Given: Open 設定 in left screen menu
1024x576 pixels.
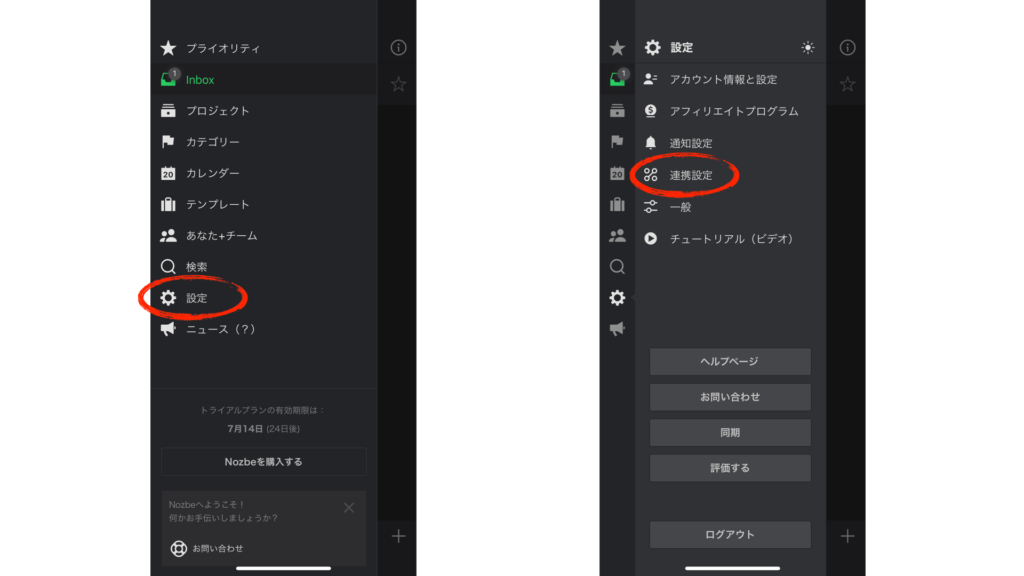Looking at the screenshot, I should coord(264,298).
